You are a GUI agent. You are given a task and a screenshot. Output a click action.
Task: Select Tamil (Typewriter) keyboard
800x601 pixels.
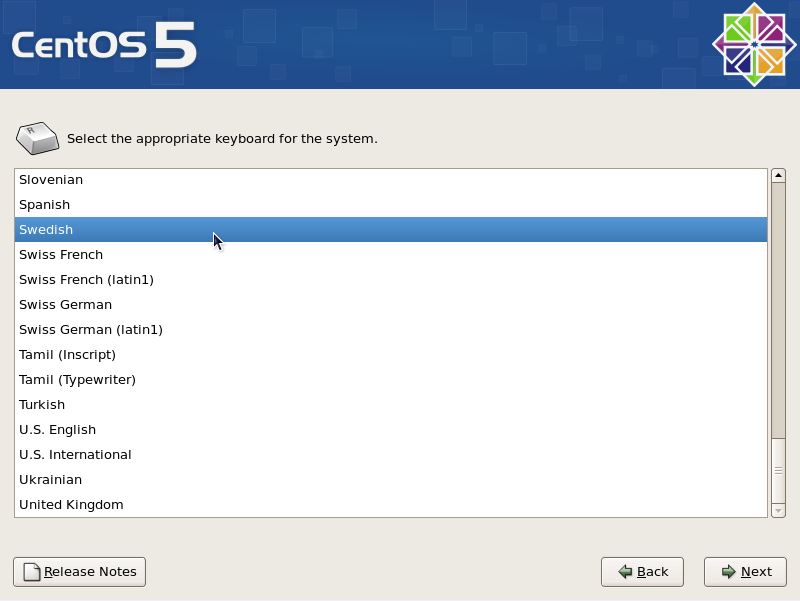pos(391,380)
